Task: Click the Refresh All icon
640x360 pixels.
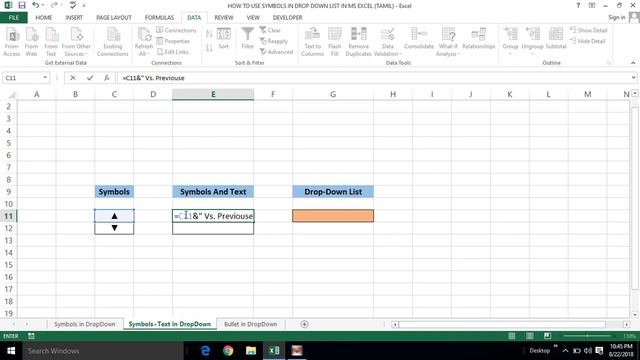Action: 144,42
